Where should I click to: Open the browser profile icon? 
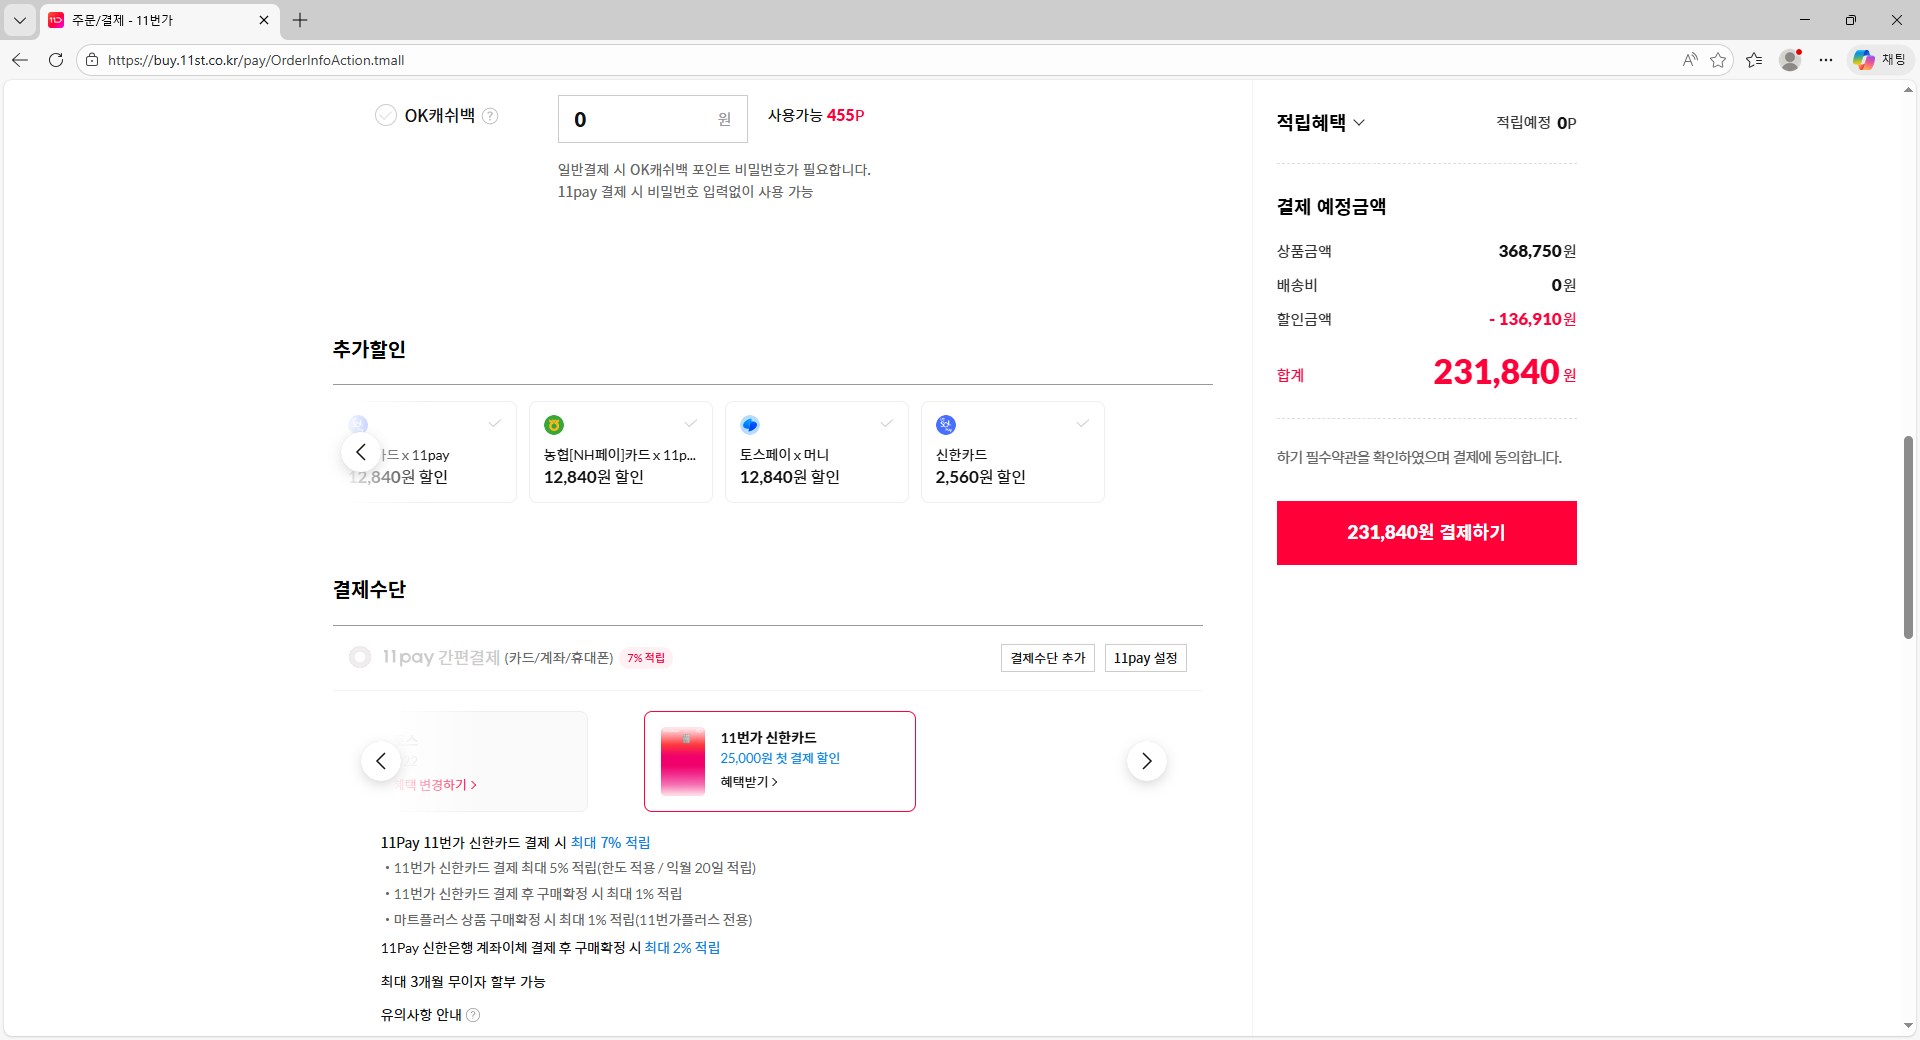click(x=1790, y=60)
